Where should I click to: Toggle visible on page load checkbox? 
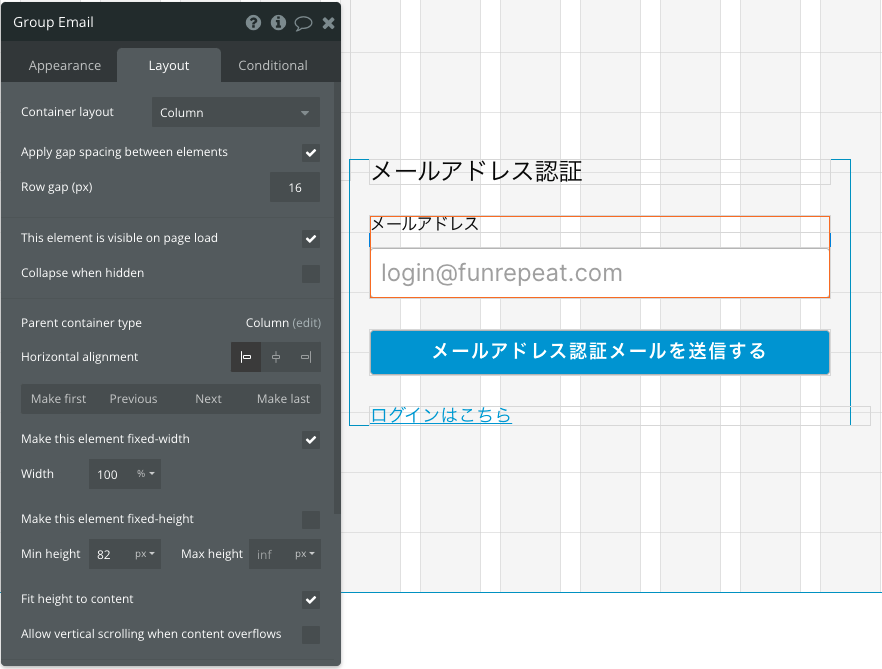[310, 239]
